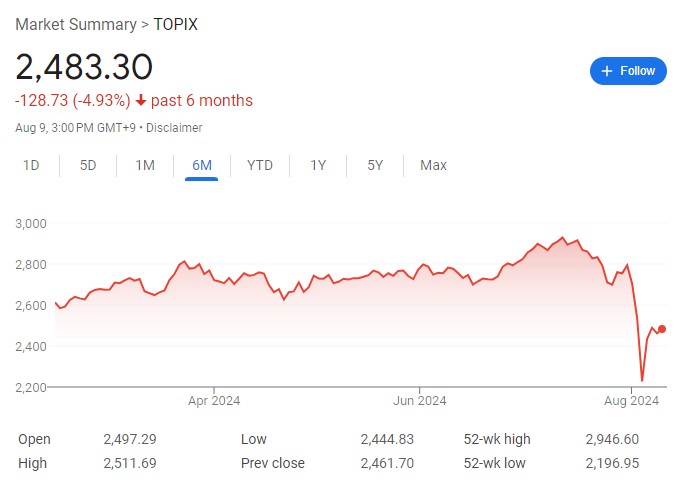Click the TOPIX title text
This screenshot has width=683, height=485.
[175, 25]
